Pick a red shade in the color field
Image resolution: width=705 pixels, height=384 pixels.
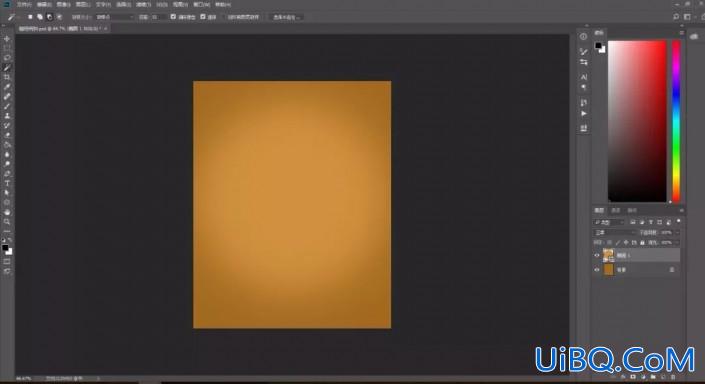pyautogui.click(x=637, y=121)
